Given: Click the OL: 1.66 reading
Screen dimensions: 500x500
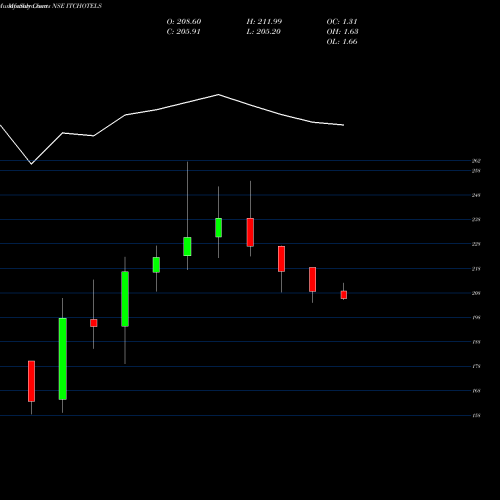Looking at the screenshot, I should [342, 42].
